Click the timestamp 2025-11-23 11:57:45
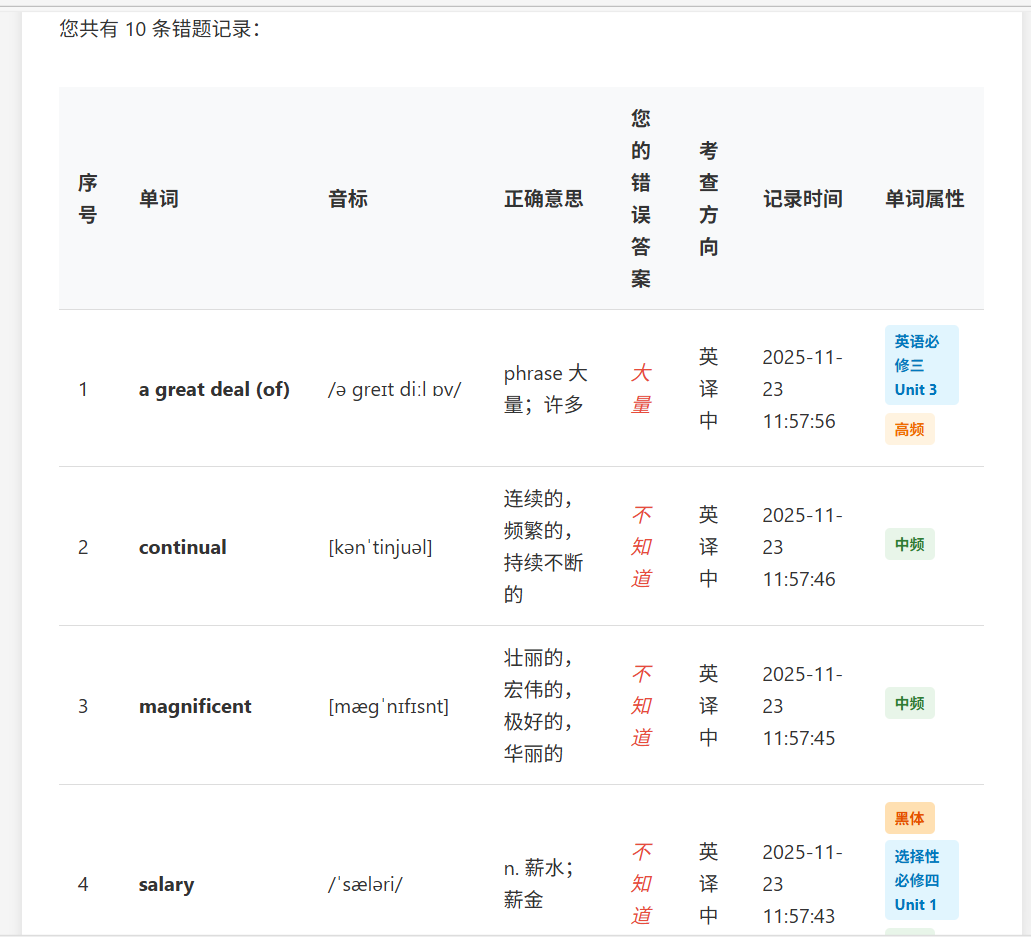 pos(802,706)
